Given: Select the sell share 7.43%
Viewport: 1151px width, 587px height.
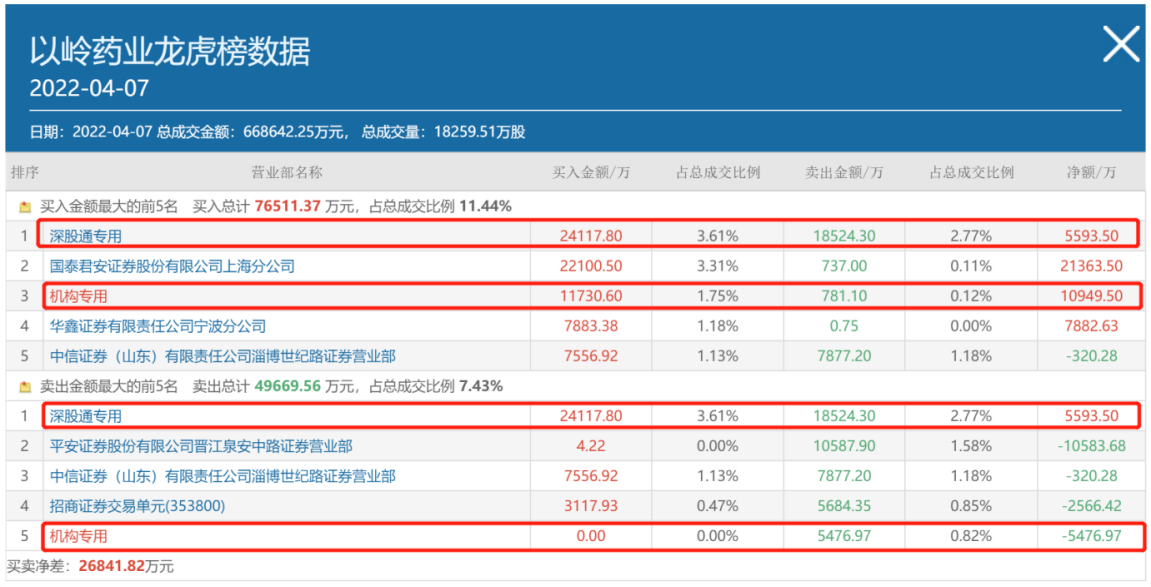Looking at the screenshot, I should point(481,386).
